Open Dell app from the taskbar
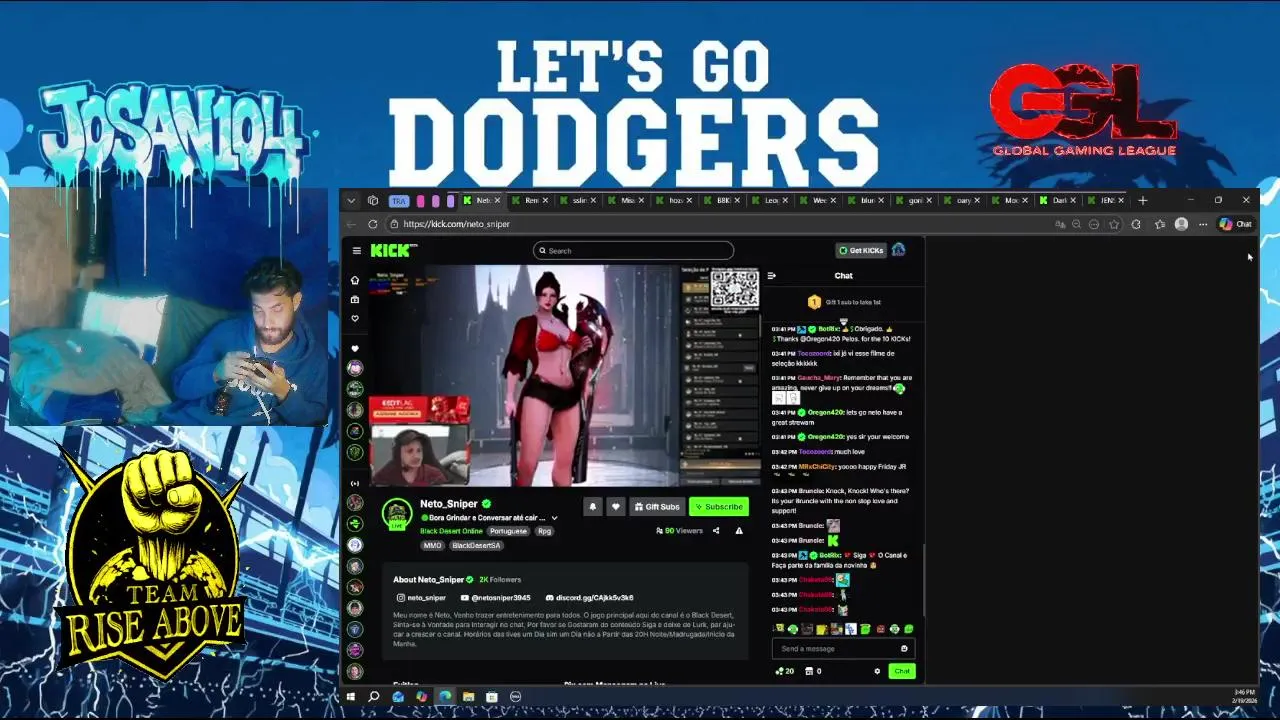This screenshot has height=720, width=1280. point(516,696)
